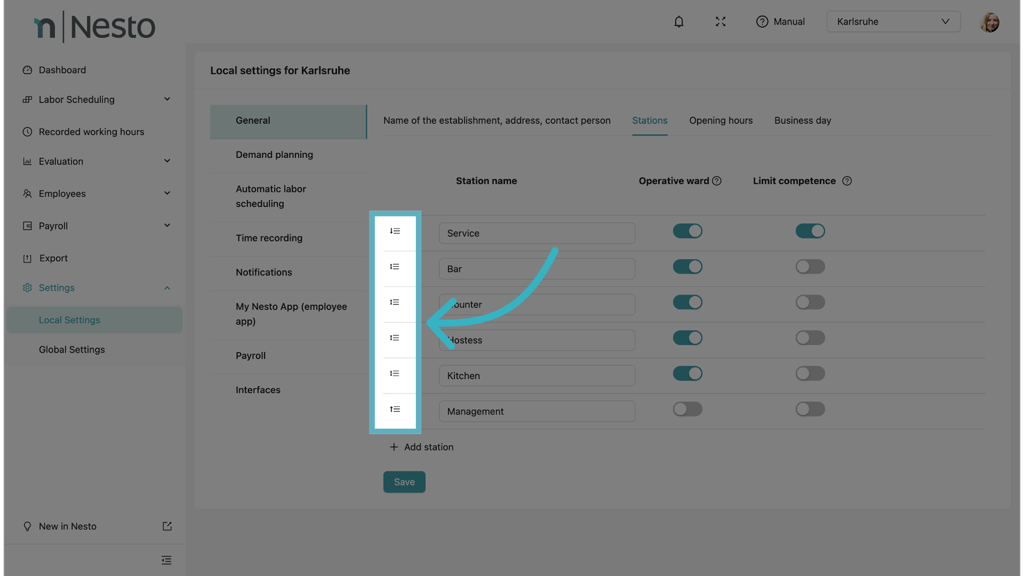Collapse the sidebar using bottom menu icon
The height and width of the screenshot is (576, 1024).
166,560
